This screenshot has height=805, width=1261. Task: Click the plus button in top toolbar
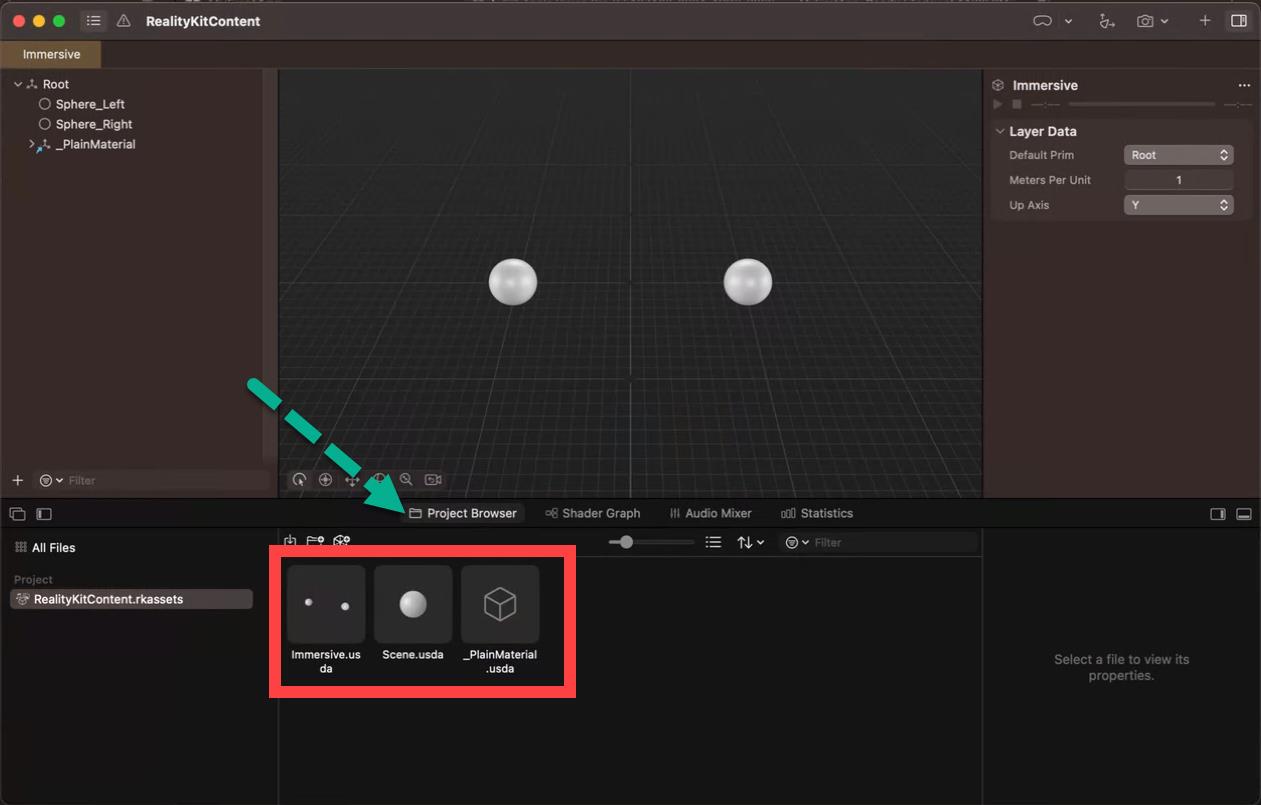point(1205,21)
